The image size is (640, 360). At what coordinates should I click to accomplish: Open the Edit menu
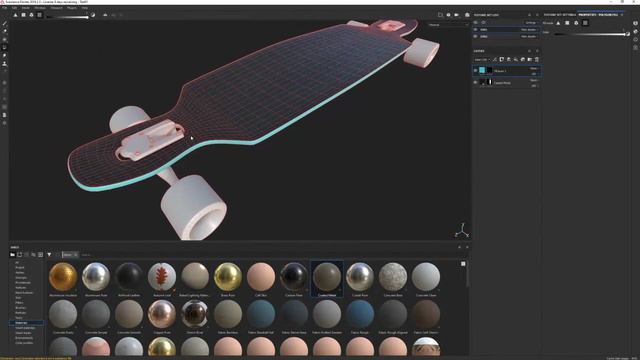[x=14, y=8]
